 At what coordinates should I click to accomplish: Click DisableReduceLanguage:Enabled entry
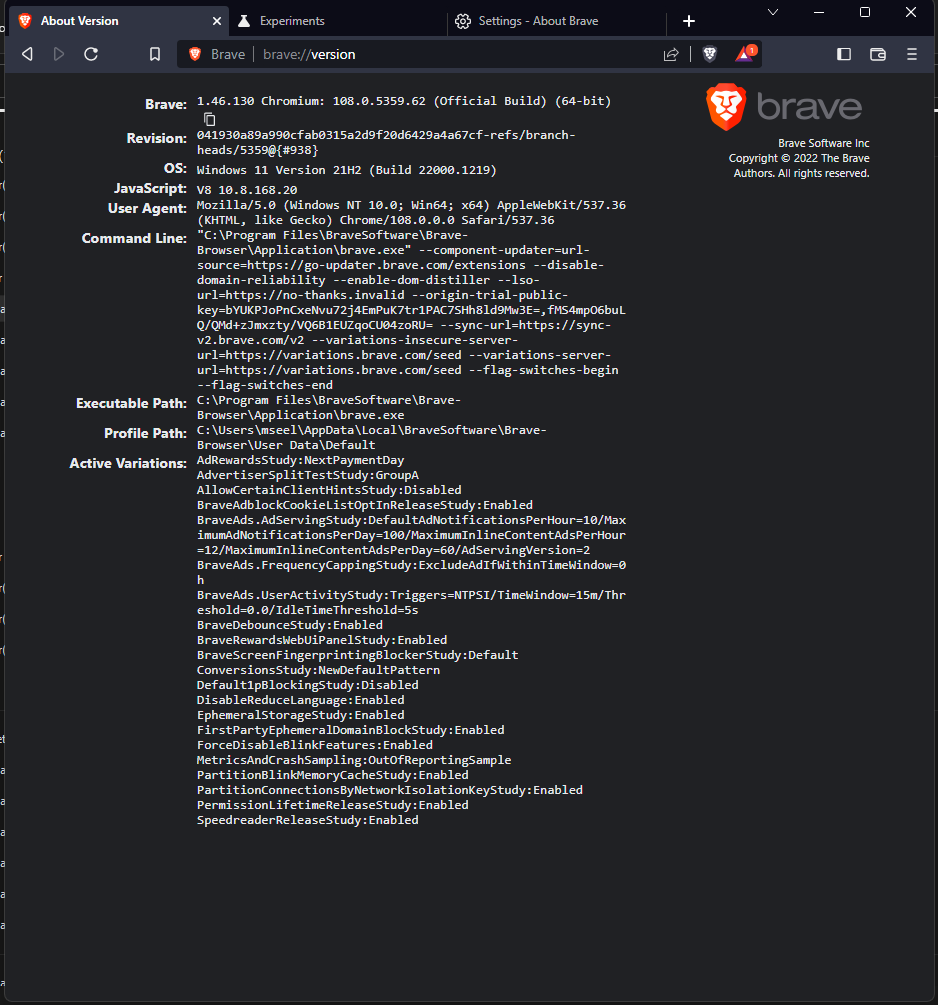click(301, 700)
